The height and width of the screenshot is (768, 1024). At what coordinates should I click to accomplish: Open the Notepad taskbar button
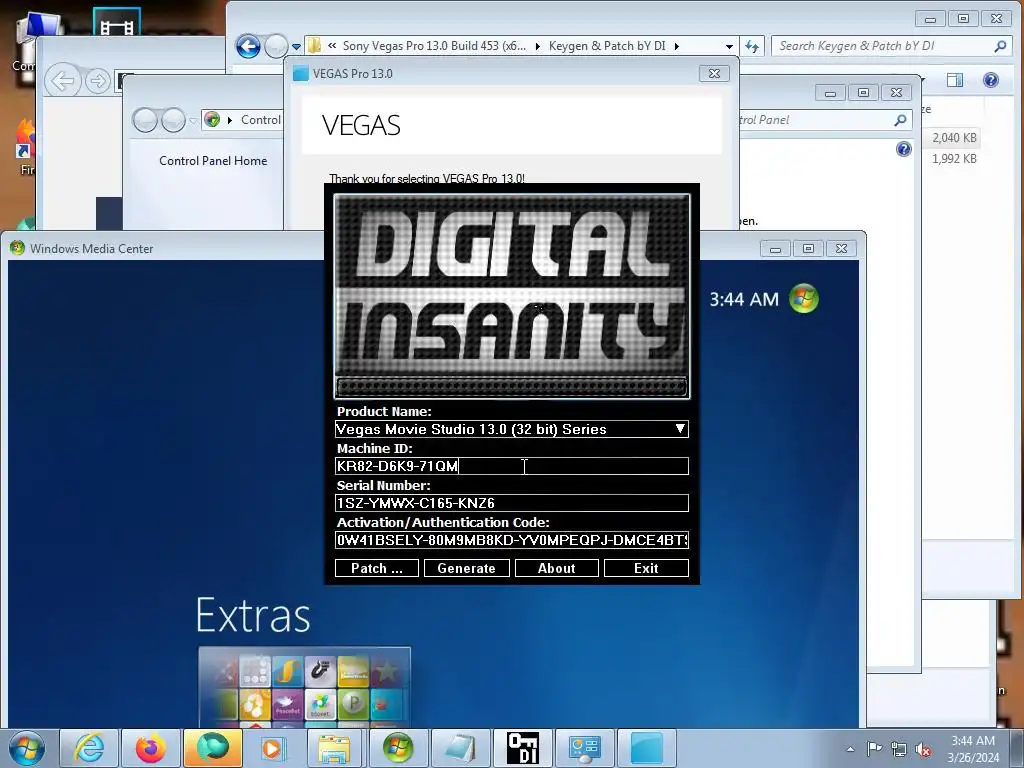[x=460, y=748]
